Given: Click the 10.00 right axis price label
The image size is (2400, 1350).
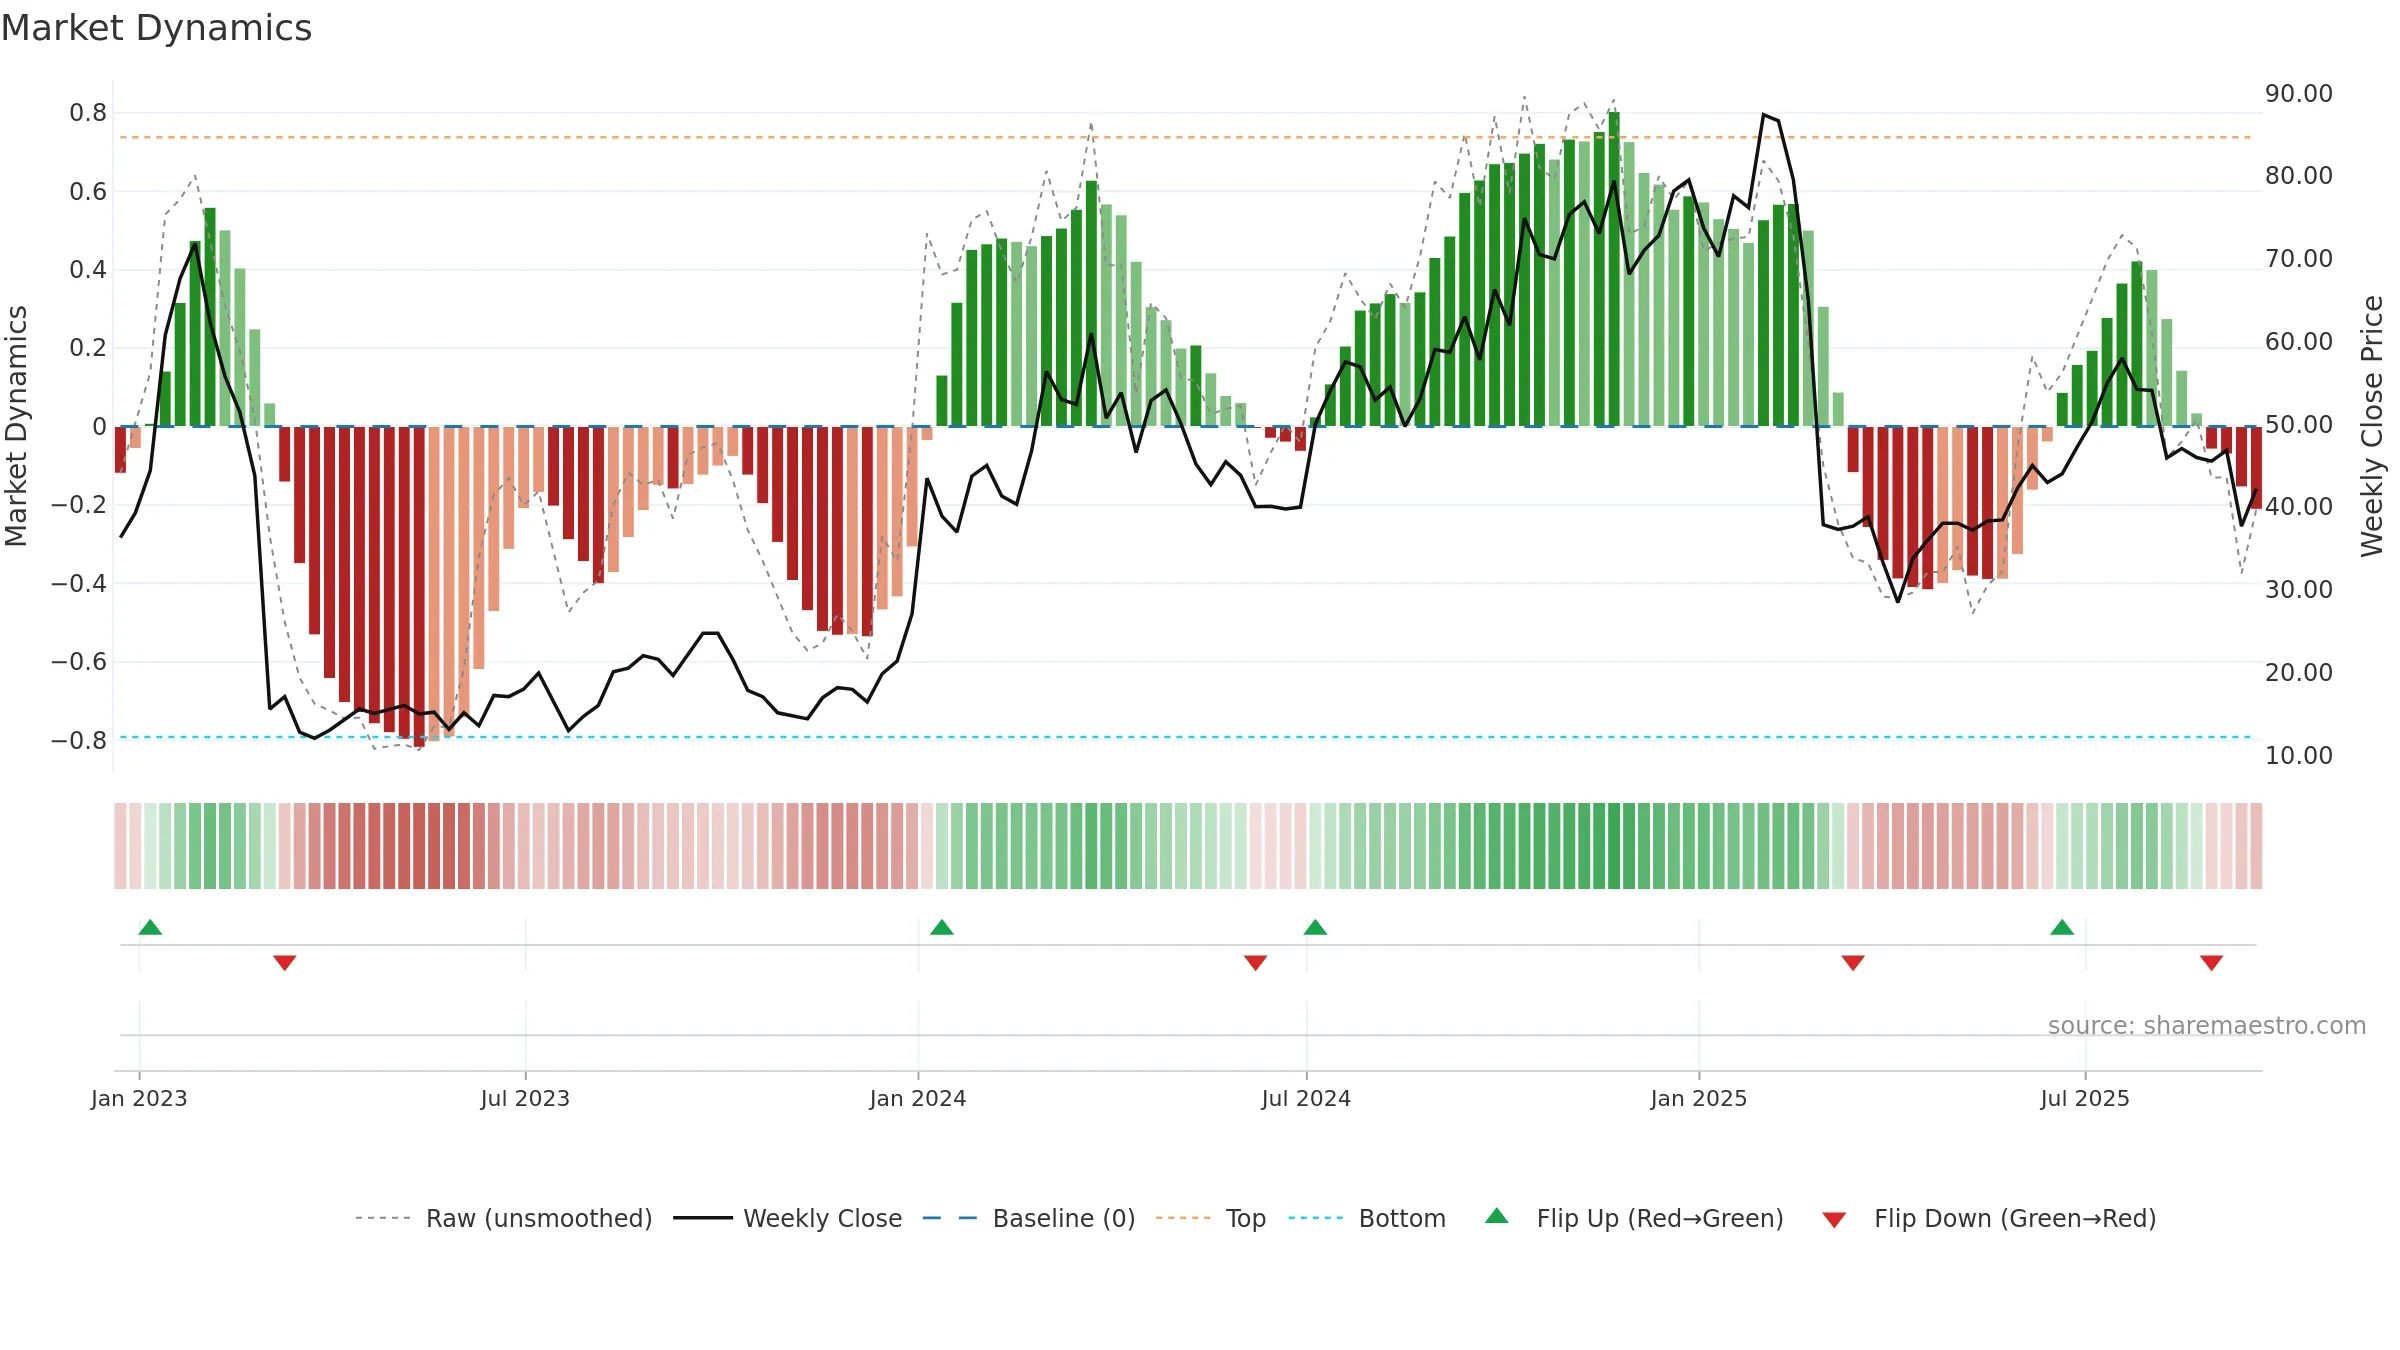Looking at the screenshot, I should pyautogui.click(x=2299, y=755).
